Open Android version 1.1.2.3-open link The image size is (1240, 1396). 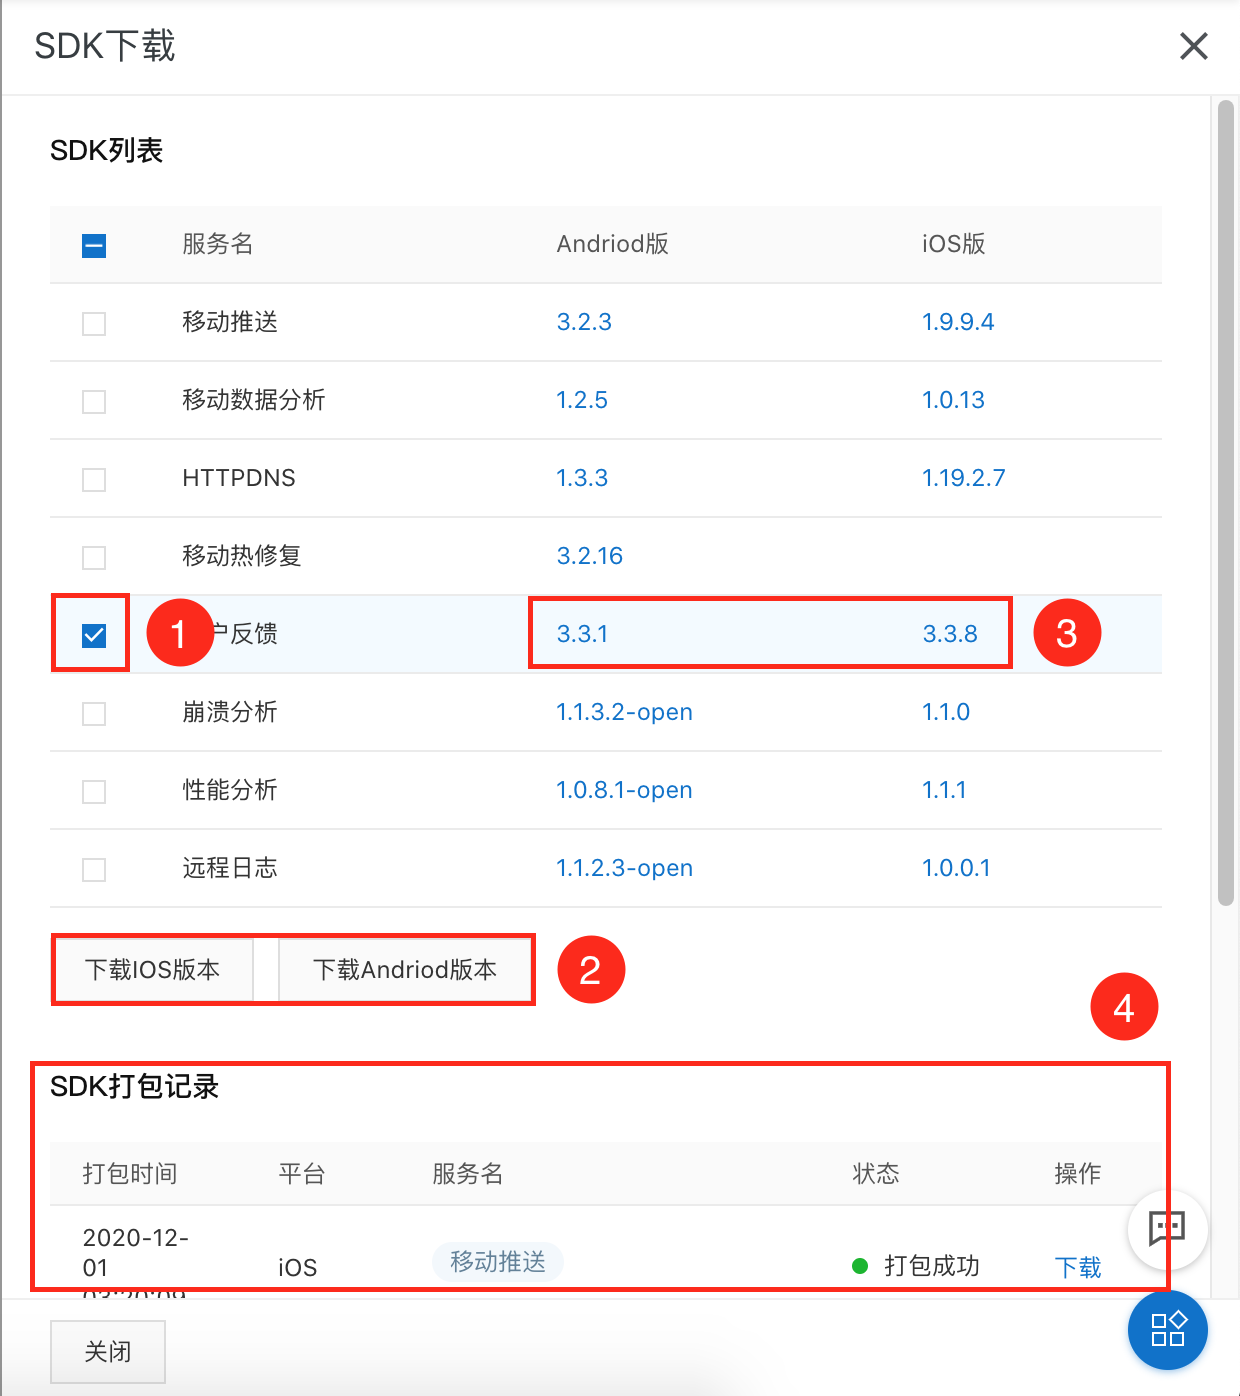coord(625,868)
